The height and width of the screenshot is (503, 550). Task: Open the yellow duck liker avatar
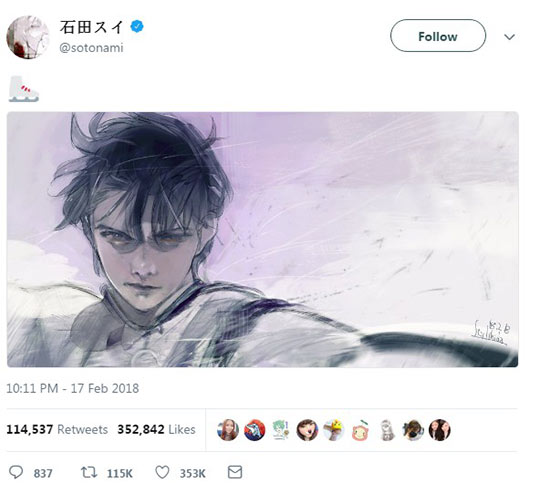[x=333, y=430]
